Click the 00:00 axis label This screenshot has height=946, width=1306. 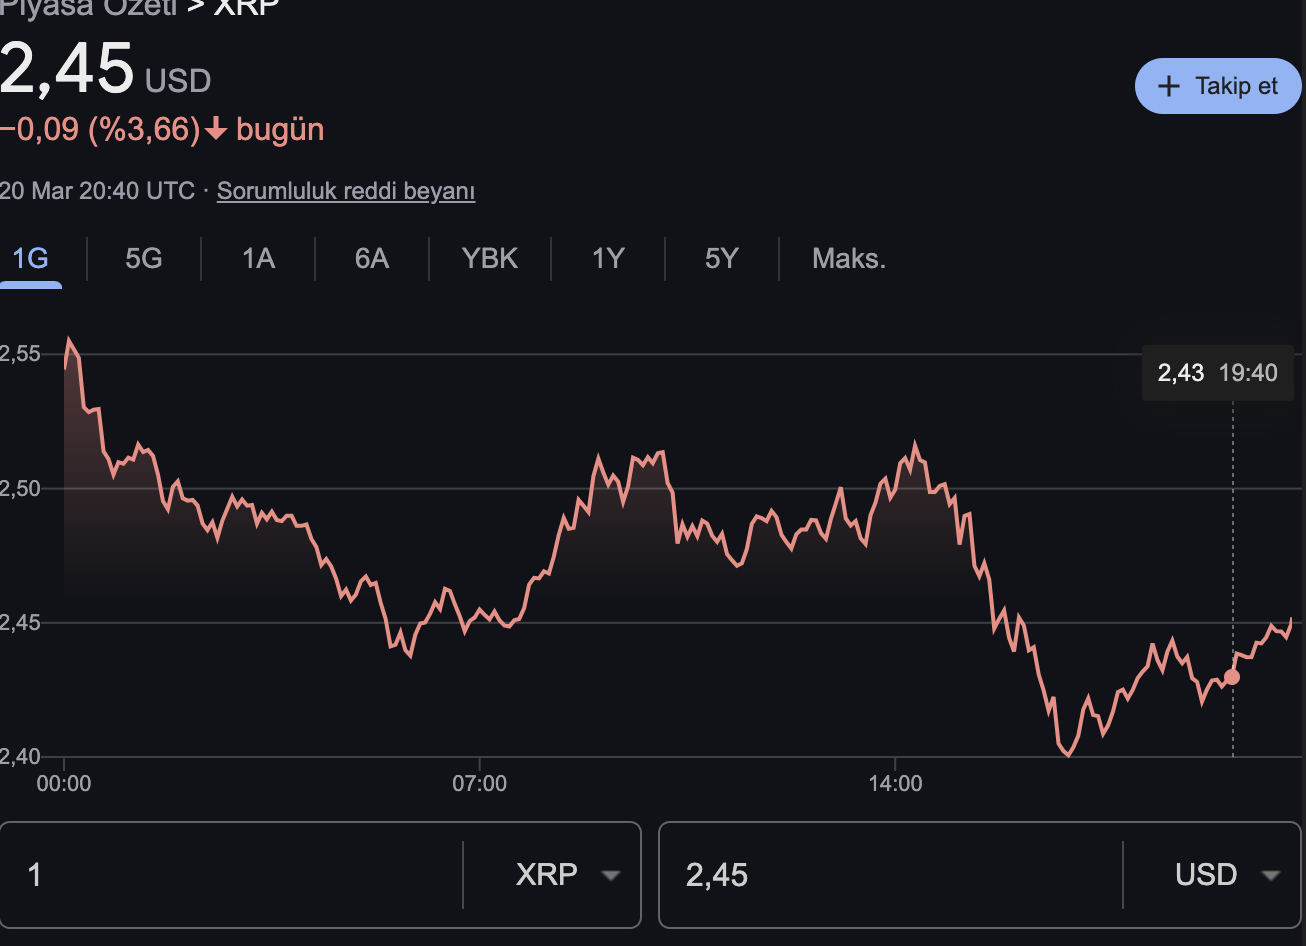click(63, 783)
